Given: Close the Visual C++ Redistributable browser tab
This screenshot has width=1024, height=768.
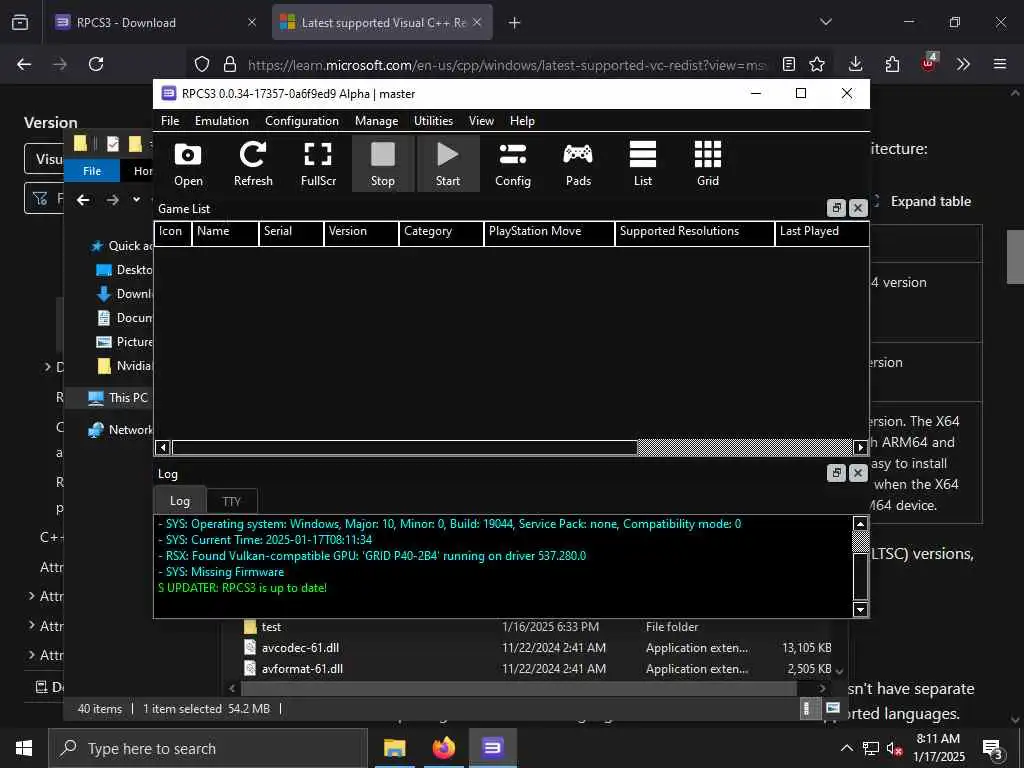Looking at the screenshot, I should (x=477, y=23).
